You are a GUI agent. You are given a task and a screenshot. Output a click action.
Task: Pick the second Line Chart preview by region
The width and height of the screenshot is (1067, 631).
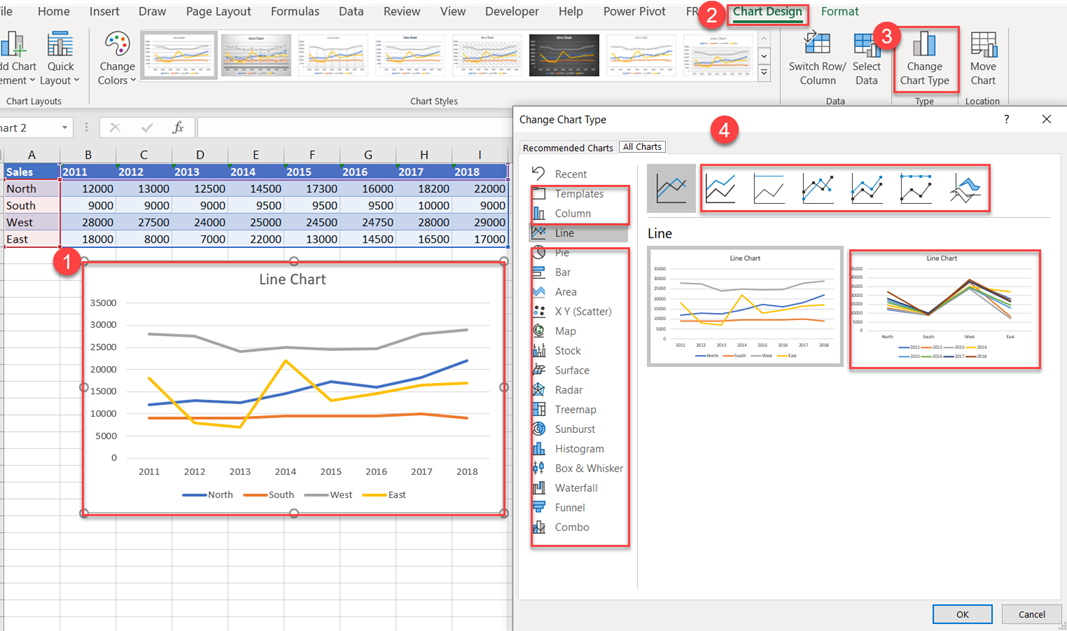[945, 309]
